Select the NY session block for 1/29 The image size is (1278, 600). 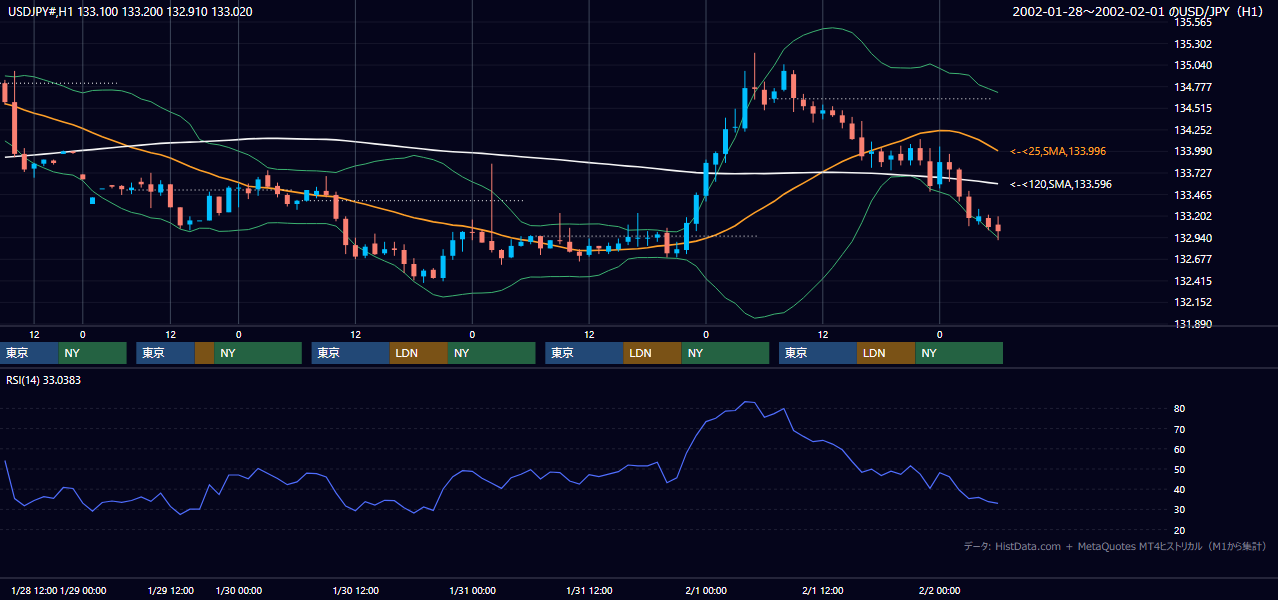[x=257, y=353]
